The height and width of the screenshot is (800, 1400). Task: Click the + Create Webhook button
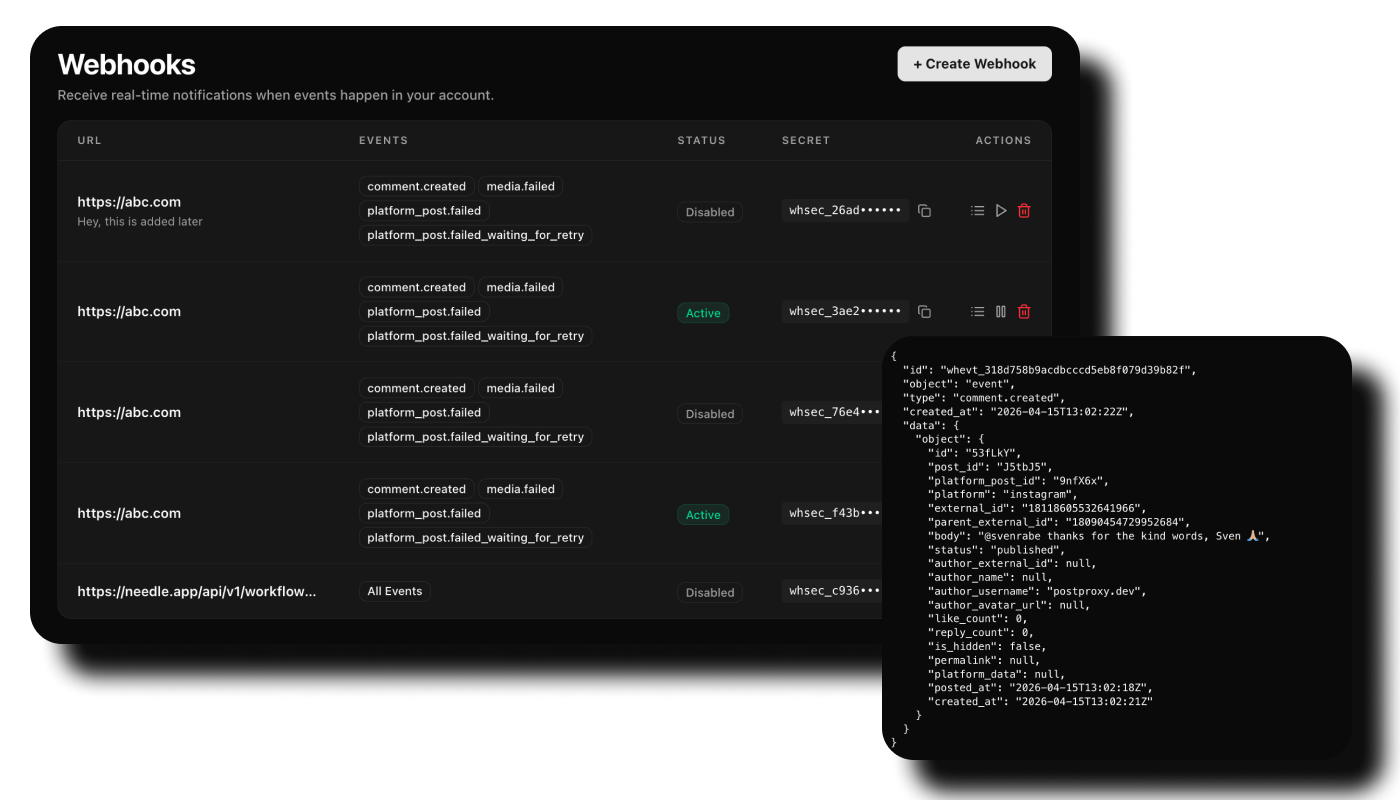click(974, 64)
